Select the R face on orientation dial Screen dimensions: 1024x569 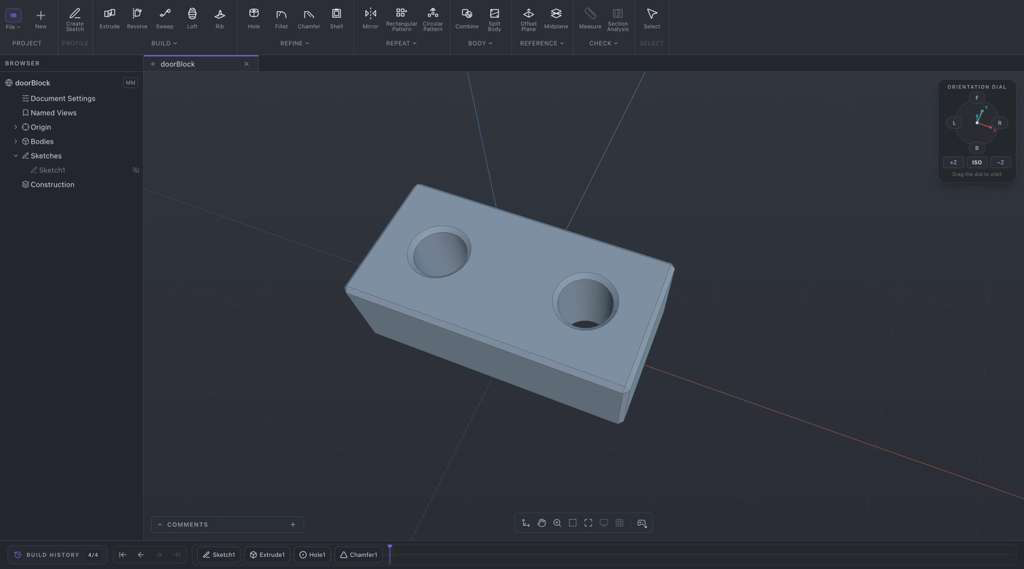pos(999,123)
